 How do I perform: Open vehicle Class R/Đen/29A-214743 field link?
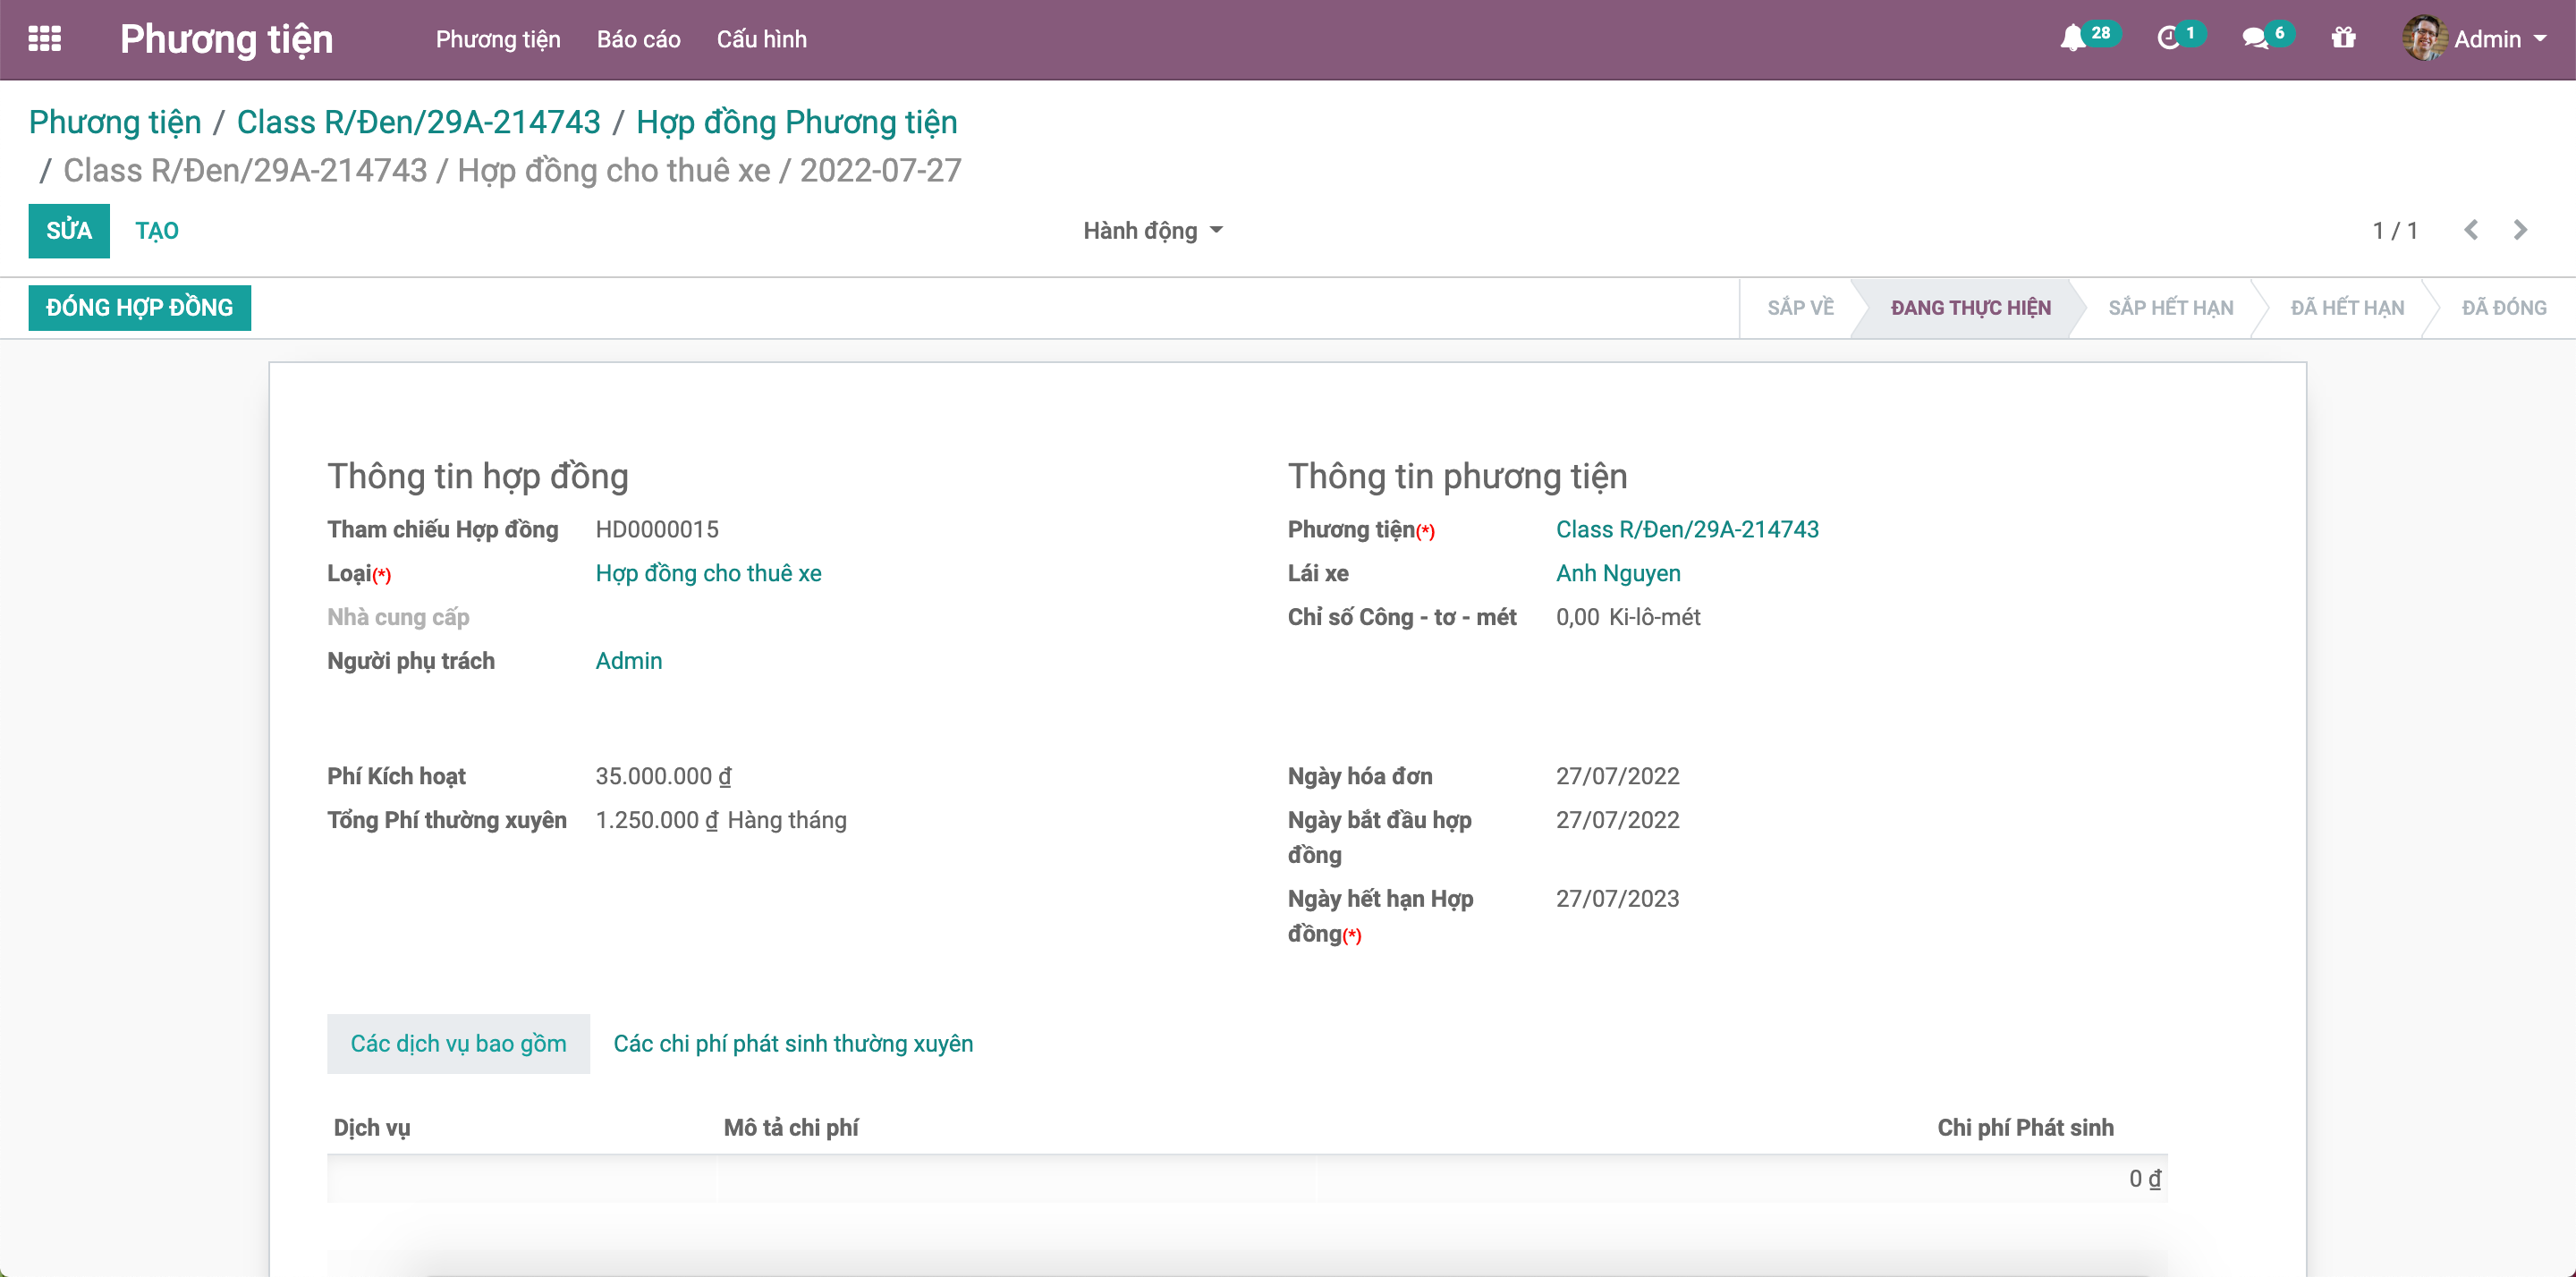coord(1687,530)
